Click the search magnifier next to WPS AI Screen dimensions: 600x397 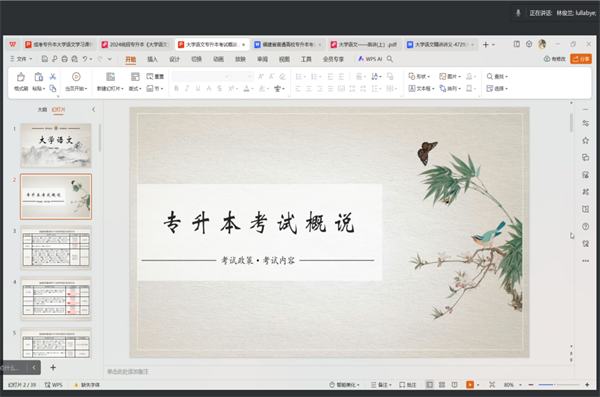pos(390,59)
